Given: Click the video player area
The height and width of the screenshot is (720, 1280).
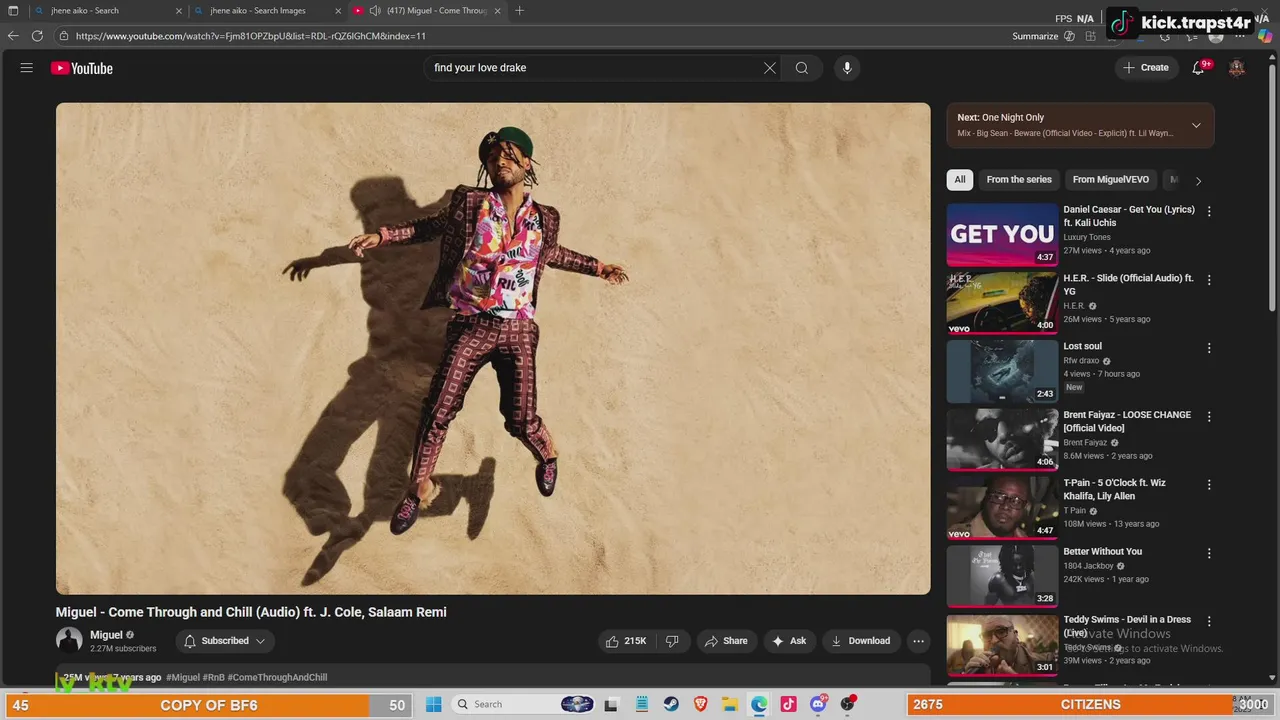Looking at the screenshot, I should (493, 348).
